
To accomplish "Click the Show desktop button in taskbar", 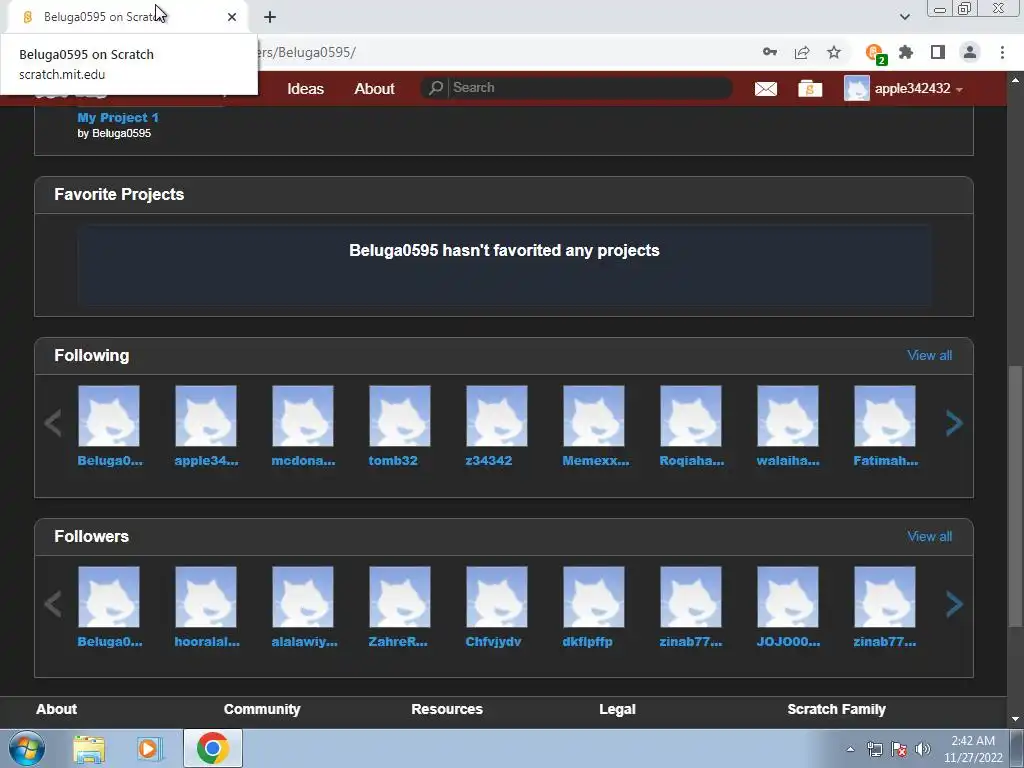I will click(x=1017, y=748).
